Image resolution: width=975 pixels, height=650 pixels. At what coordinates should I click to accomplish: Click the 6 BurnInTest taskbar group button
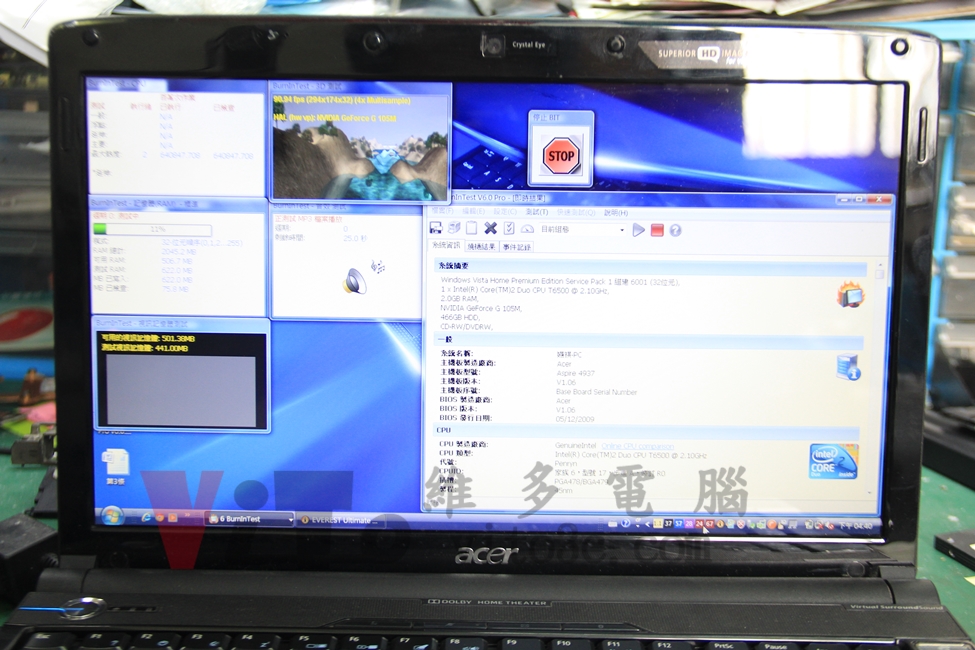(250, 518)
